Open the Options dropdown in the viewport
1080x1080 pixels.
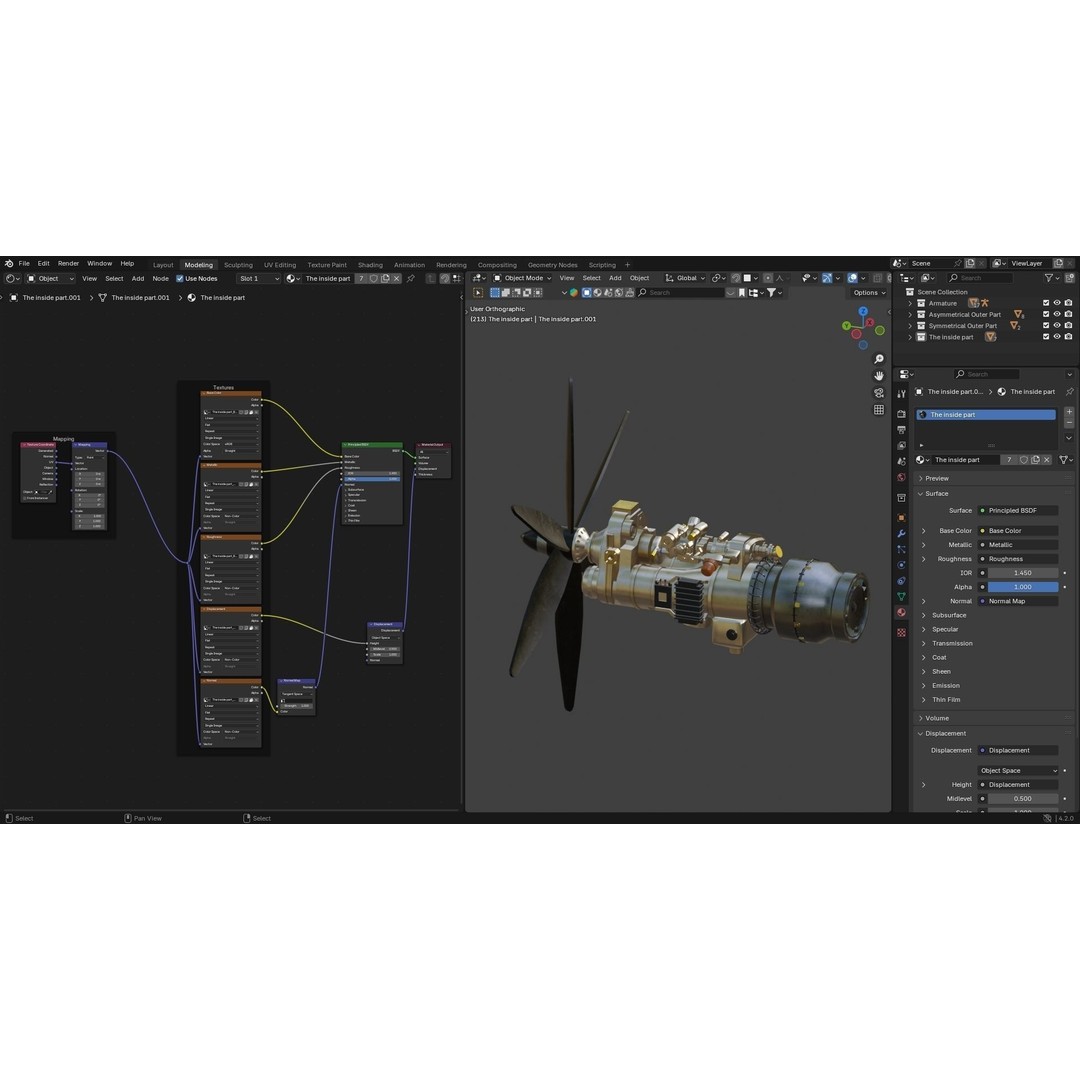pos(869,293)
